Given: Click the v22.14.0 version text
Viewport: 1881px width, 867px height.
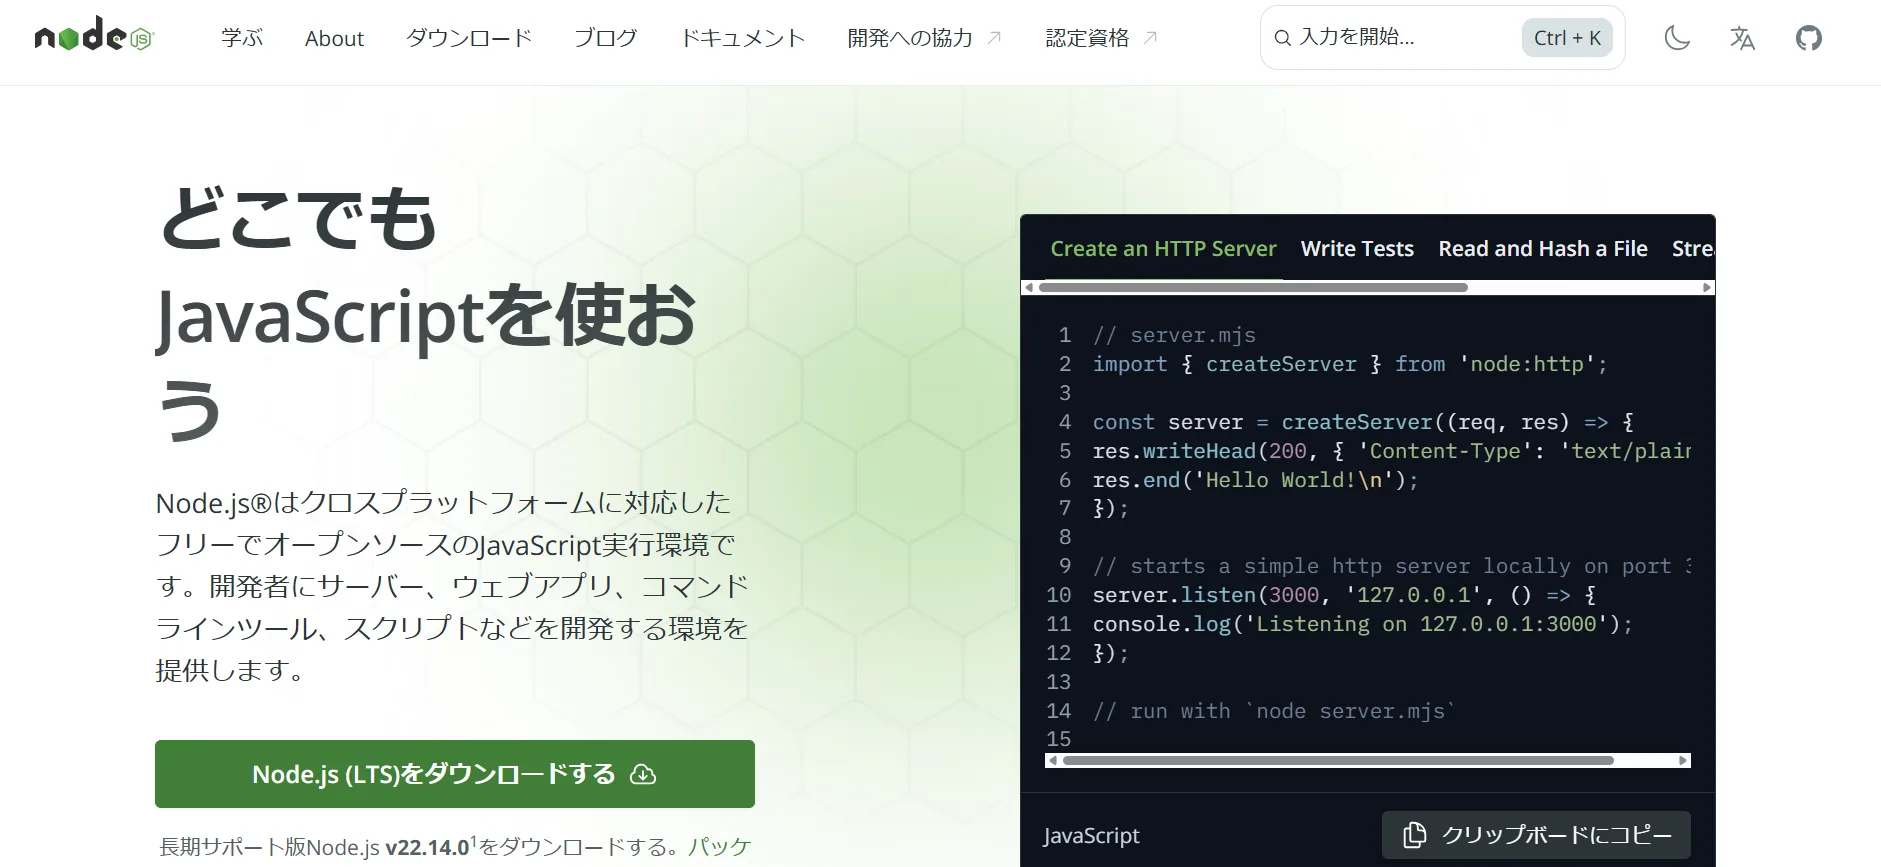Looking at the screenshot, I should click(427, 847).
